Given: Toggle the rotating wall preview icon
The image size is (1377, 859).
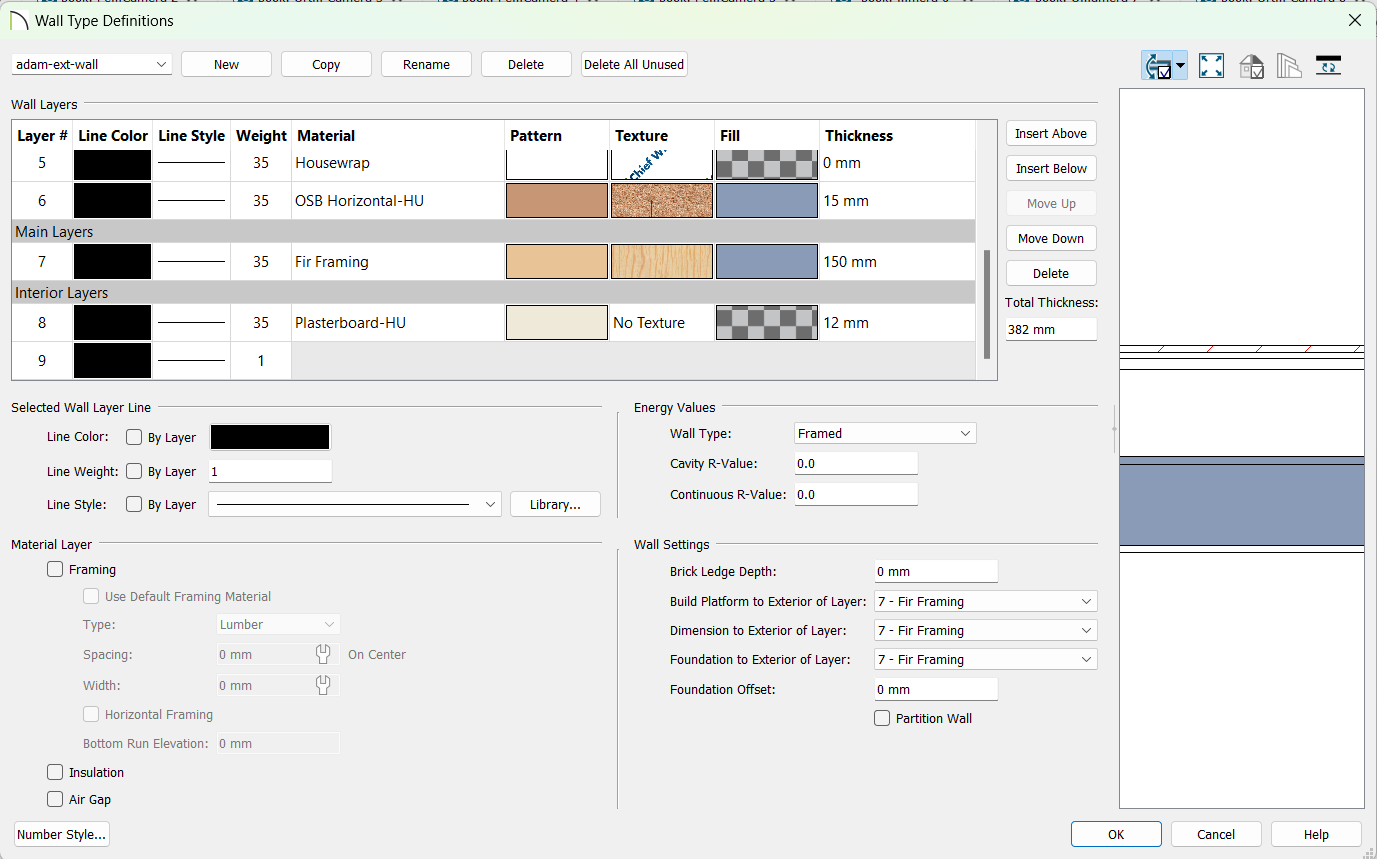Looking at the screenshot, I should (x=1158, y=66).
